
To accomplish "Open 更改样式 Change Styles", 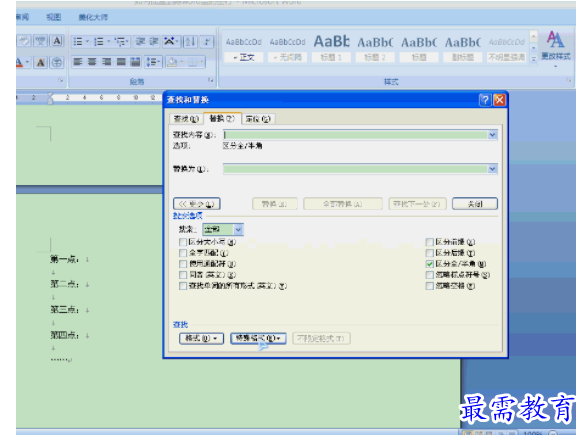I will [555, 48].
